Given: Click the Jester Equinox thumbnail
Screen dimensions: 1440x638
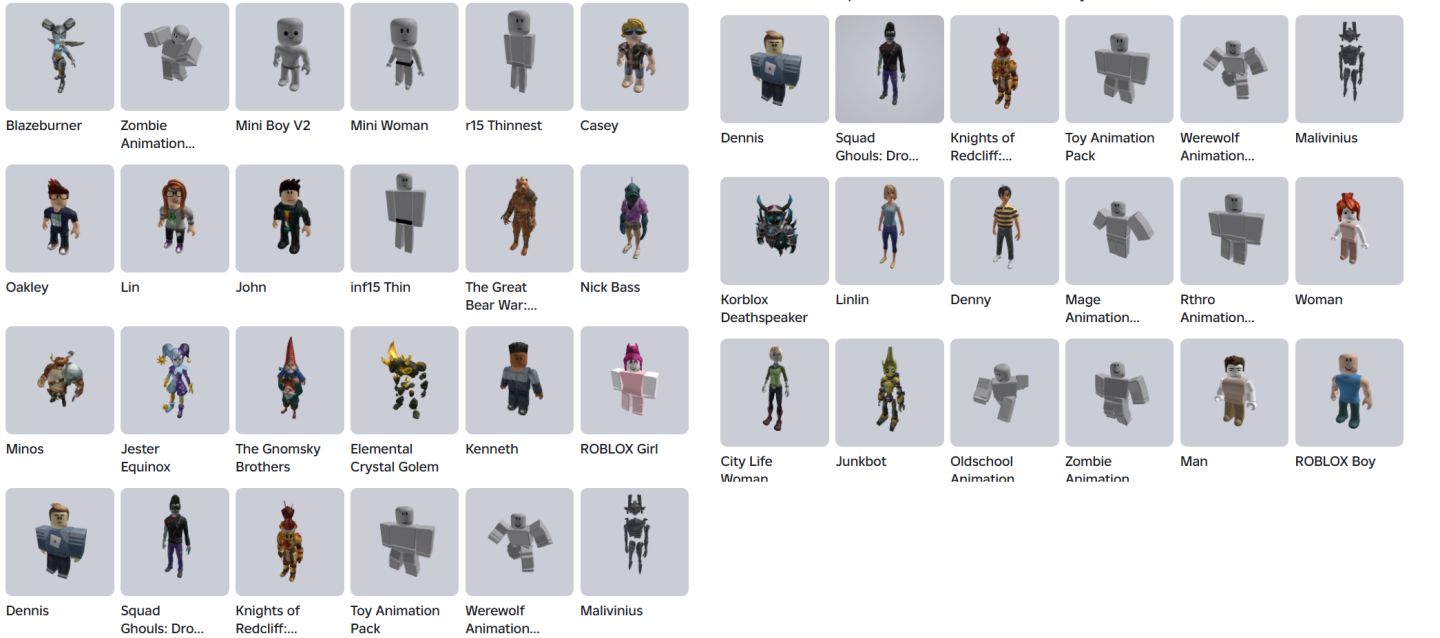Looking at the screenshot, I should click(x=175, y=380).
